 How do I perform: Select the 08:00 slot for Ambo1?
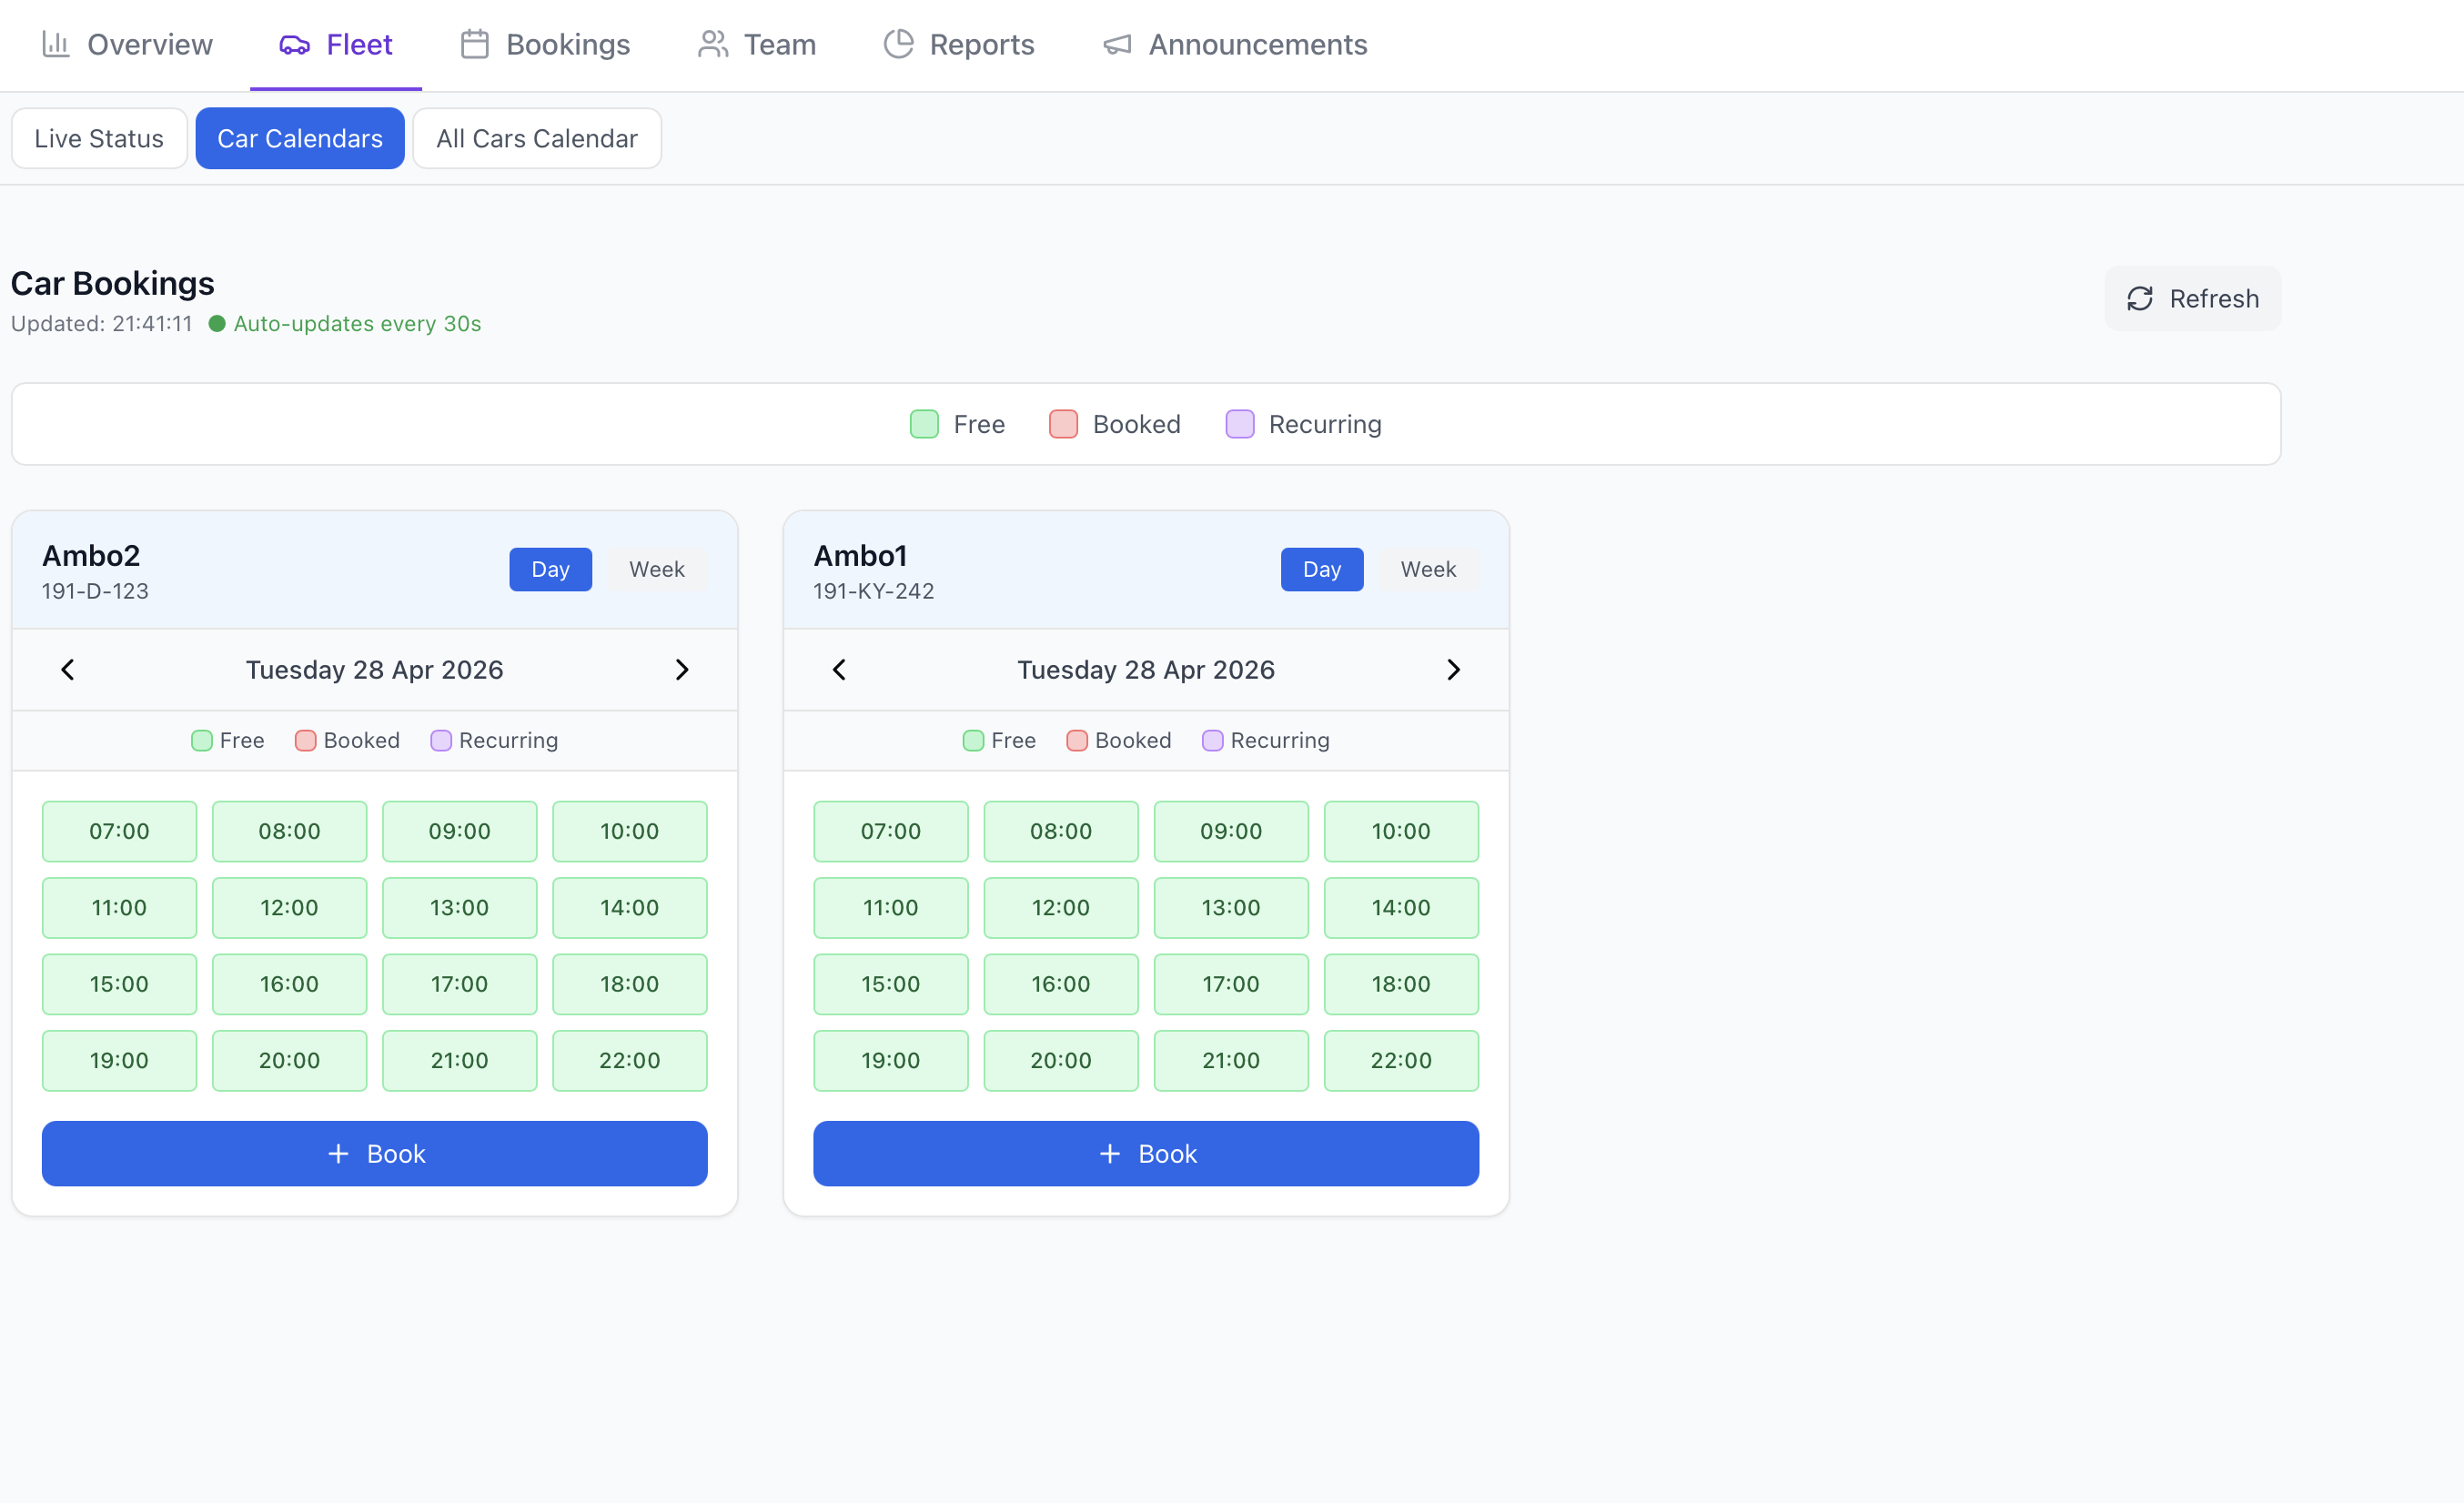click(1061, 831)
